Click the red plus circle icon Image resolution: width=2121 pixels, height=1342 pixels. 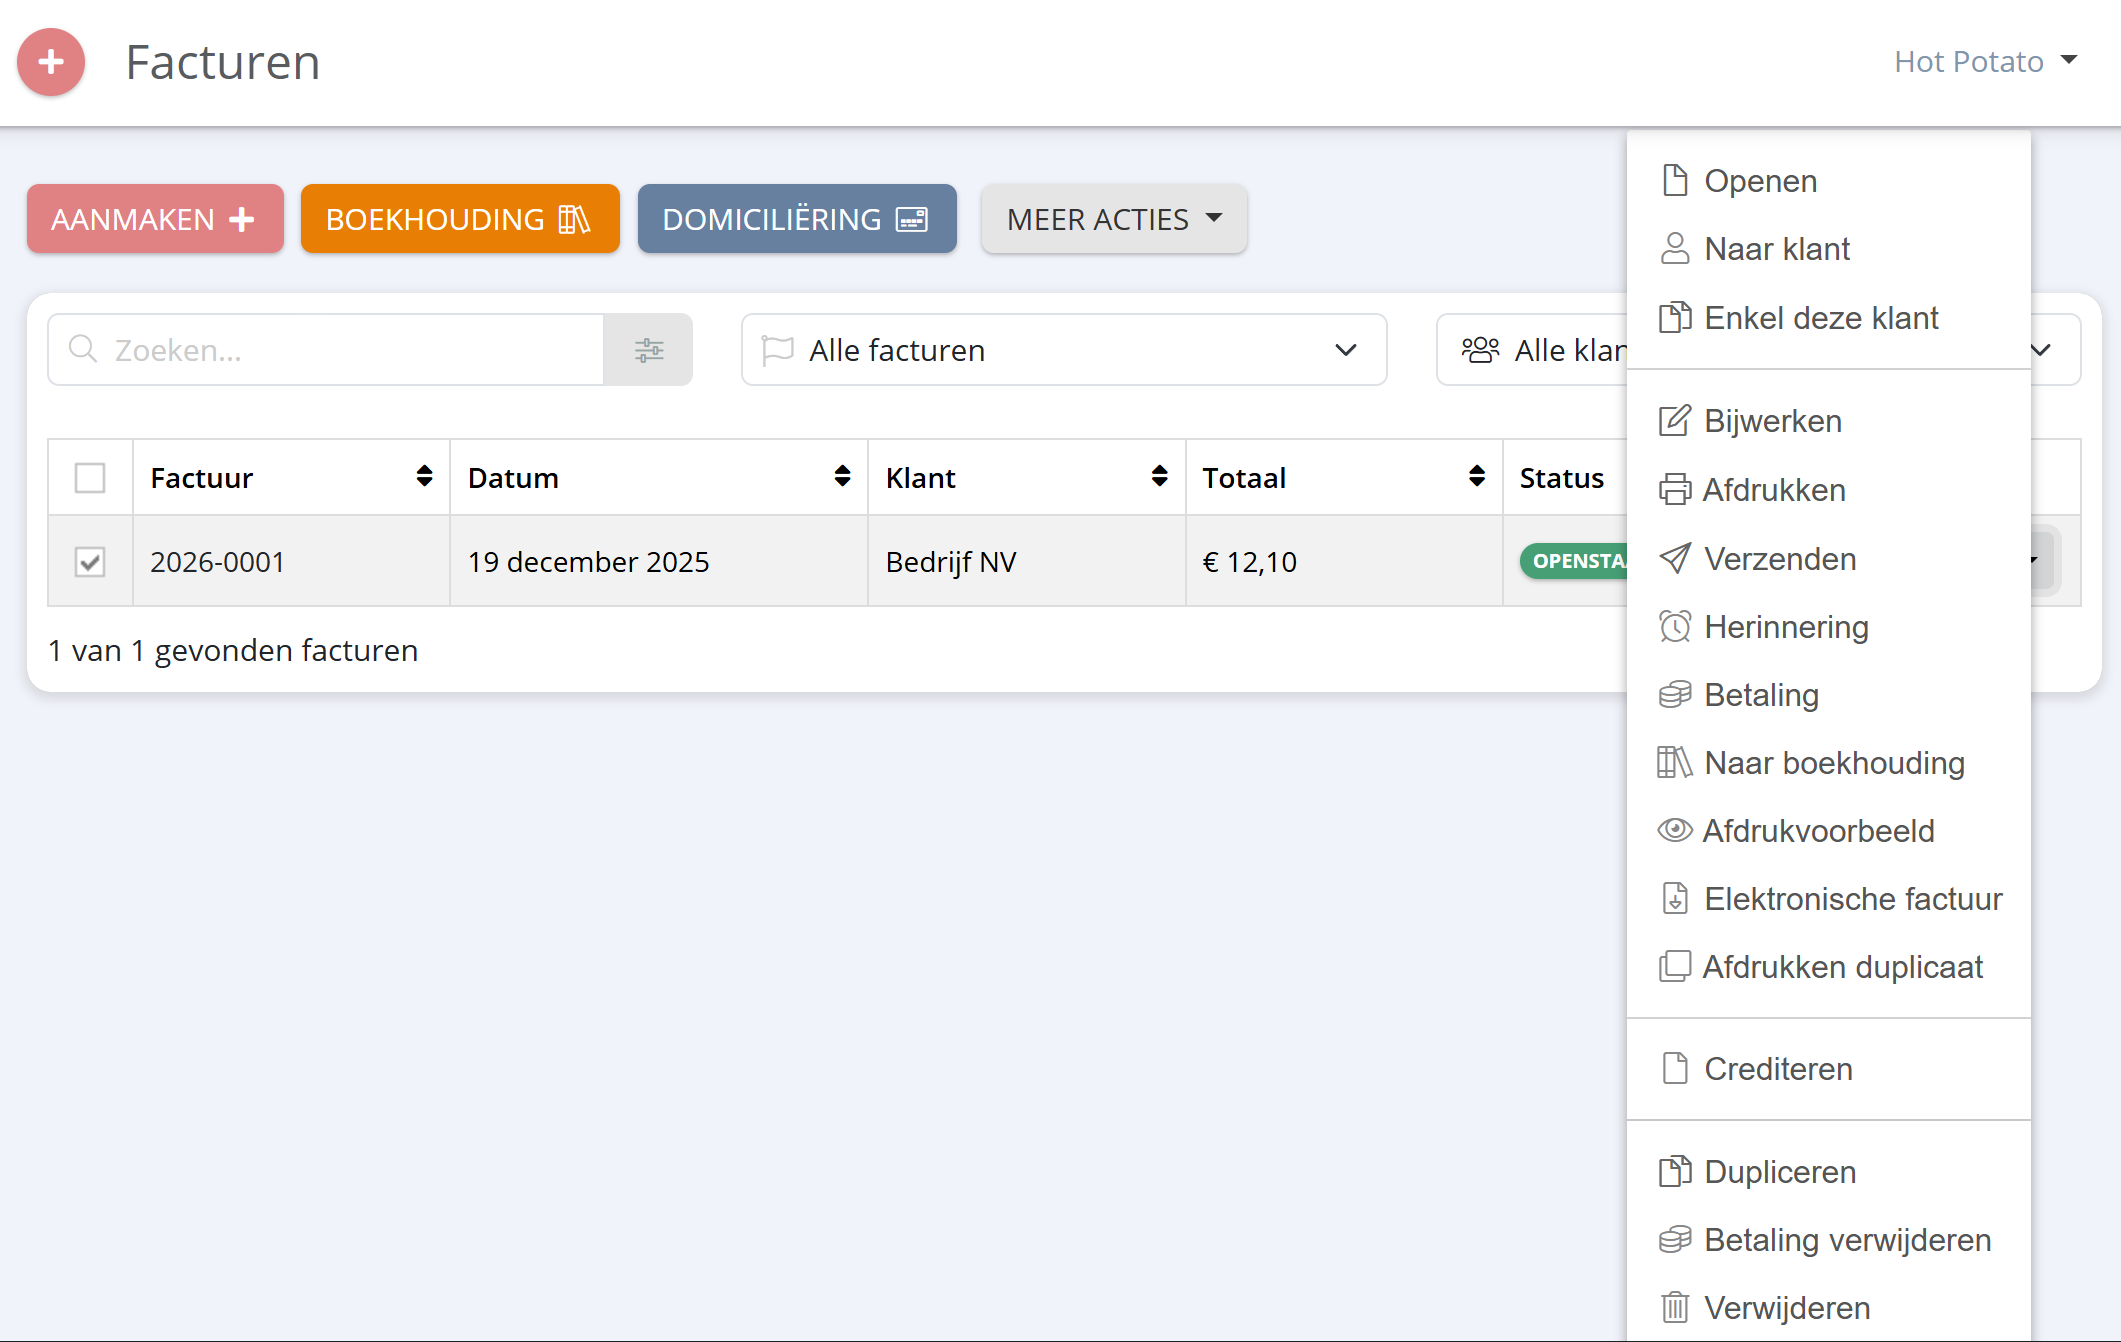[x=51, y=62]
